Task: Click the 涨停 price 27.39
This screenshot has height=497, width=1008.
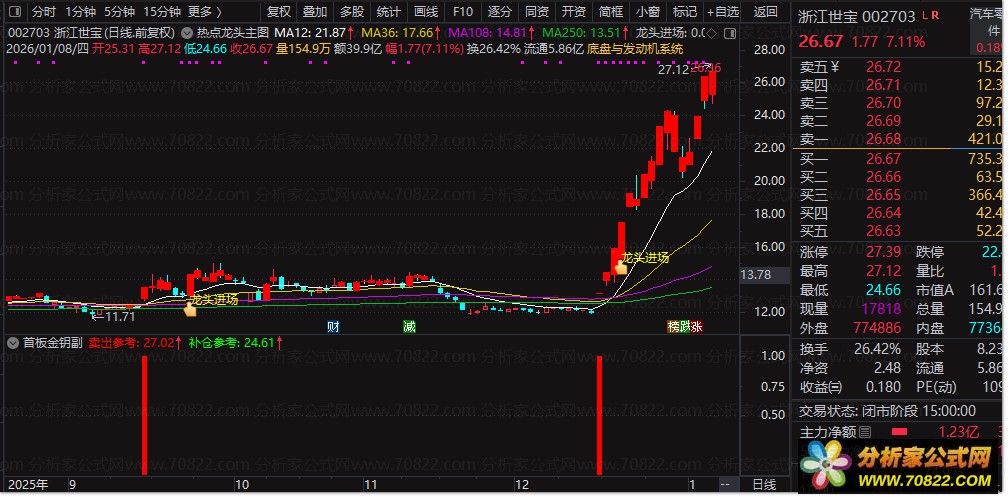Action: pyautogui.click(x=883, y=253)
